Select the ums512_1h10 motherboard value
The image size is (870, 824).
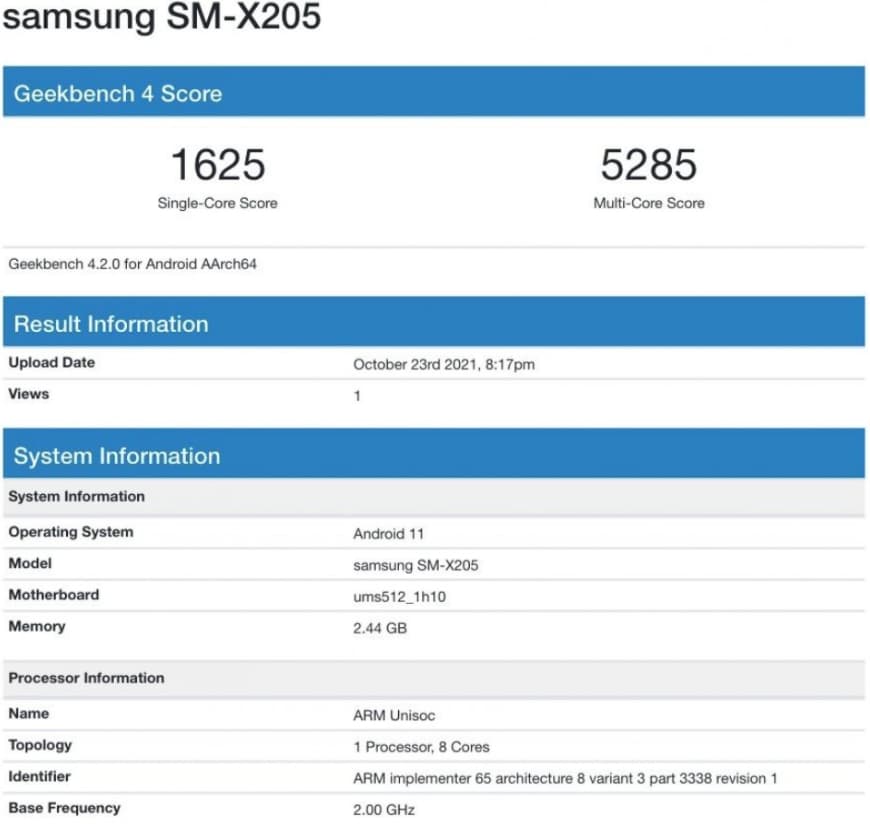(x=399, y=597)
